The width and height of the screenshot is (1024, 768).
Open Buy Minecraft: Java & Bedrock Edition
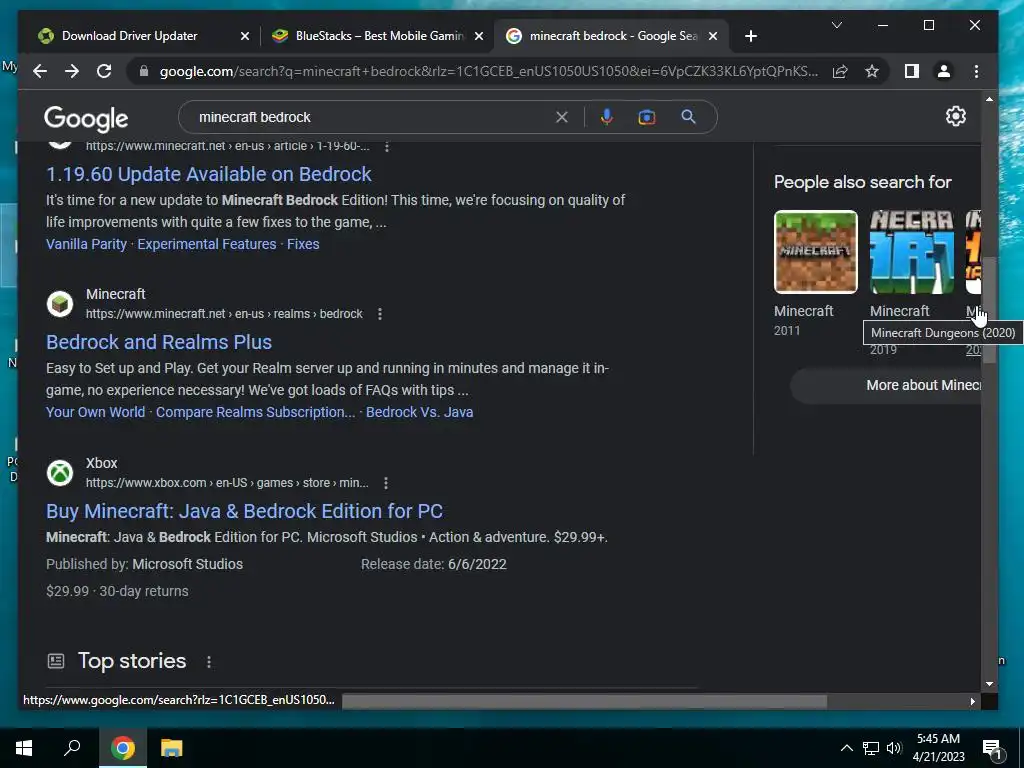(x=244, y=511)
